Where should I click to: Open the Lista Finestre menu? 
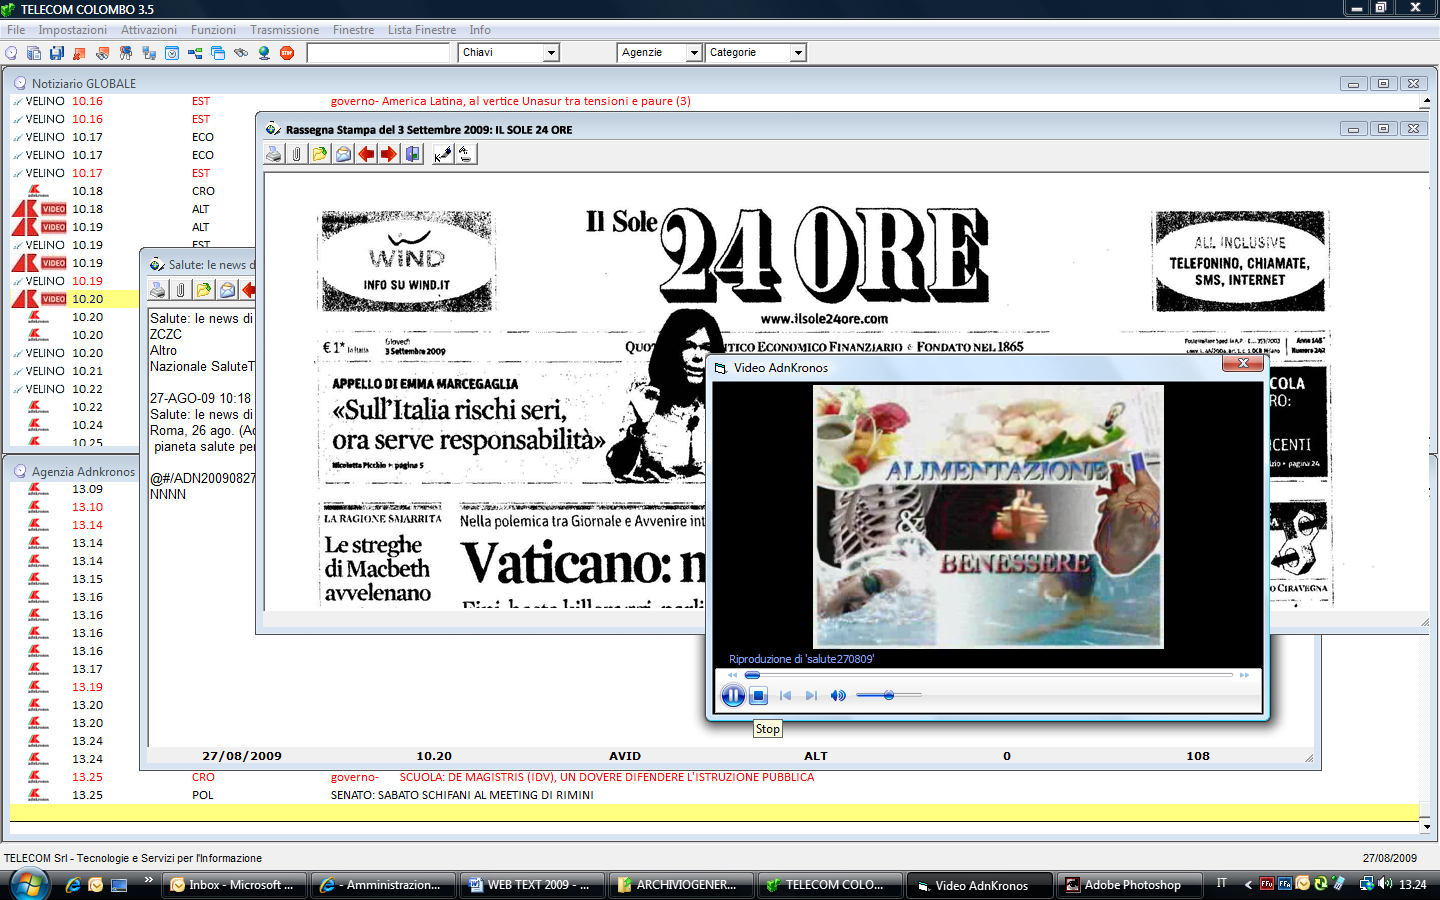(x=422, y=30)
